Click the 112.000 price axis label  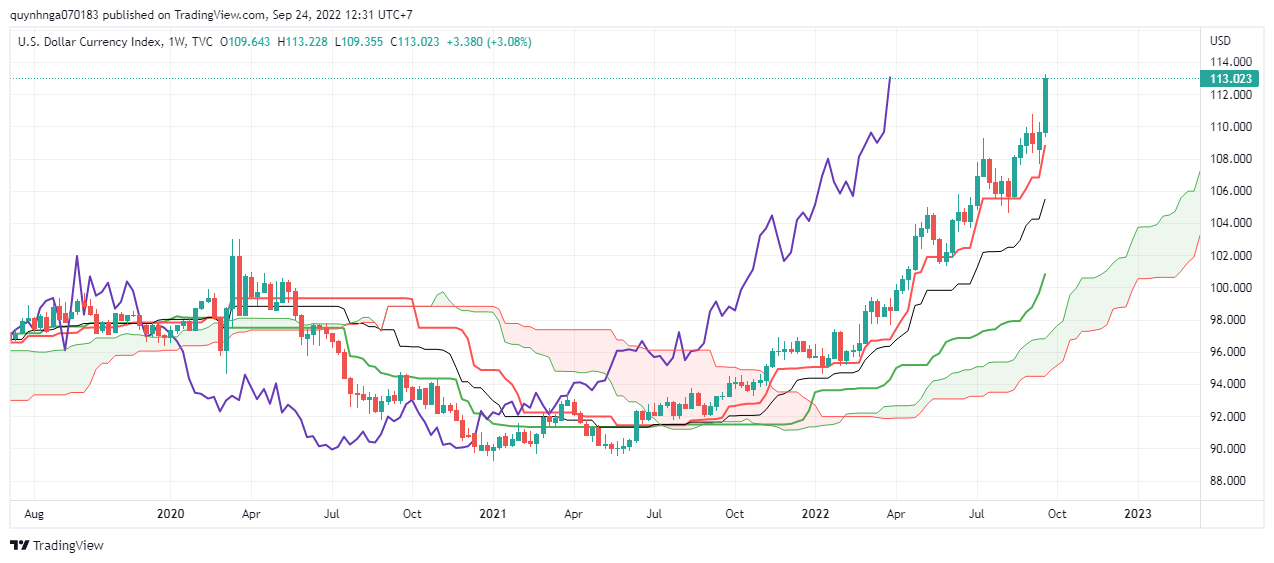1231,95
